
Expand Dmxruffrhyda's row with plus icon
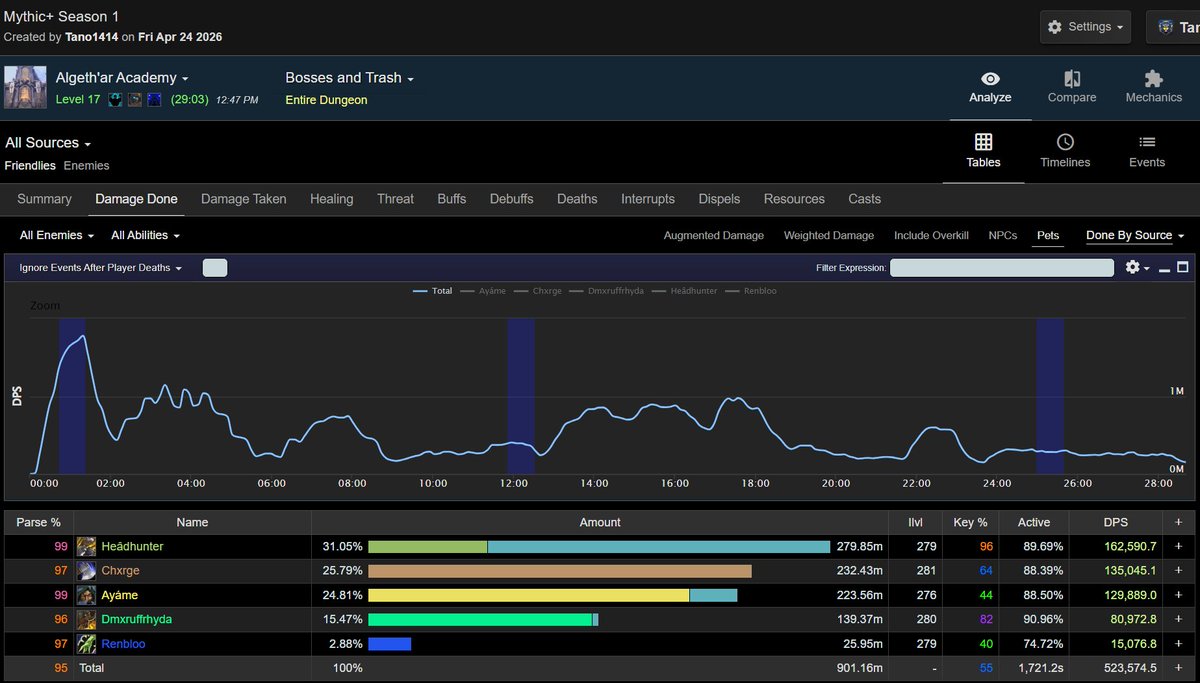tap(1178, 619)
